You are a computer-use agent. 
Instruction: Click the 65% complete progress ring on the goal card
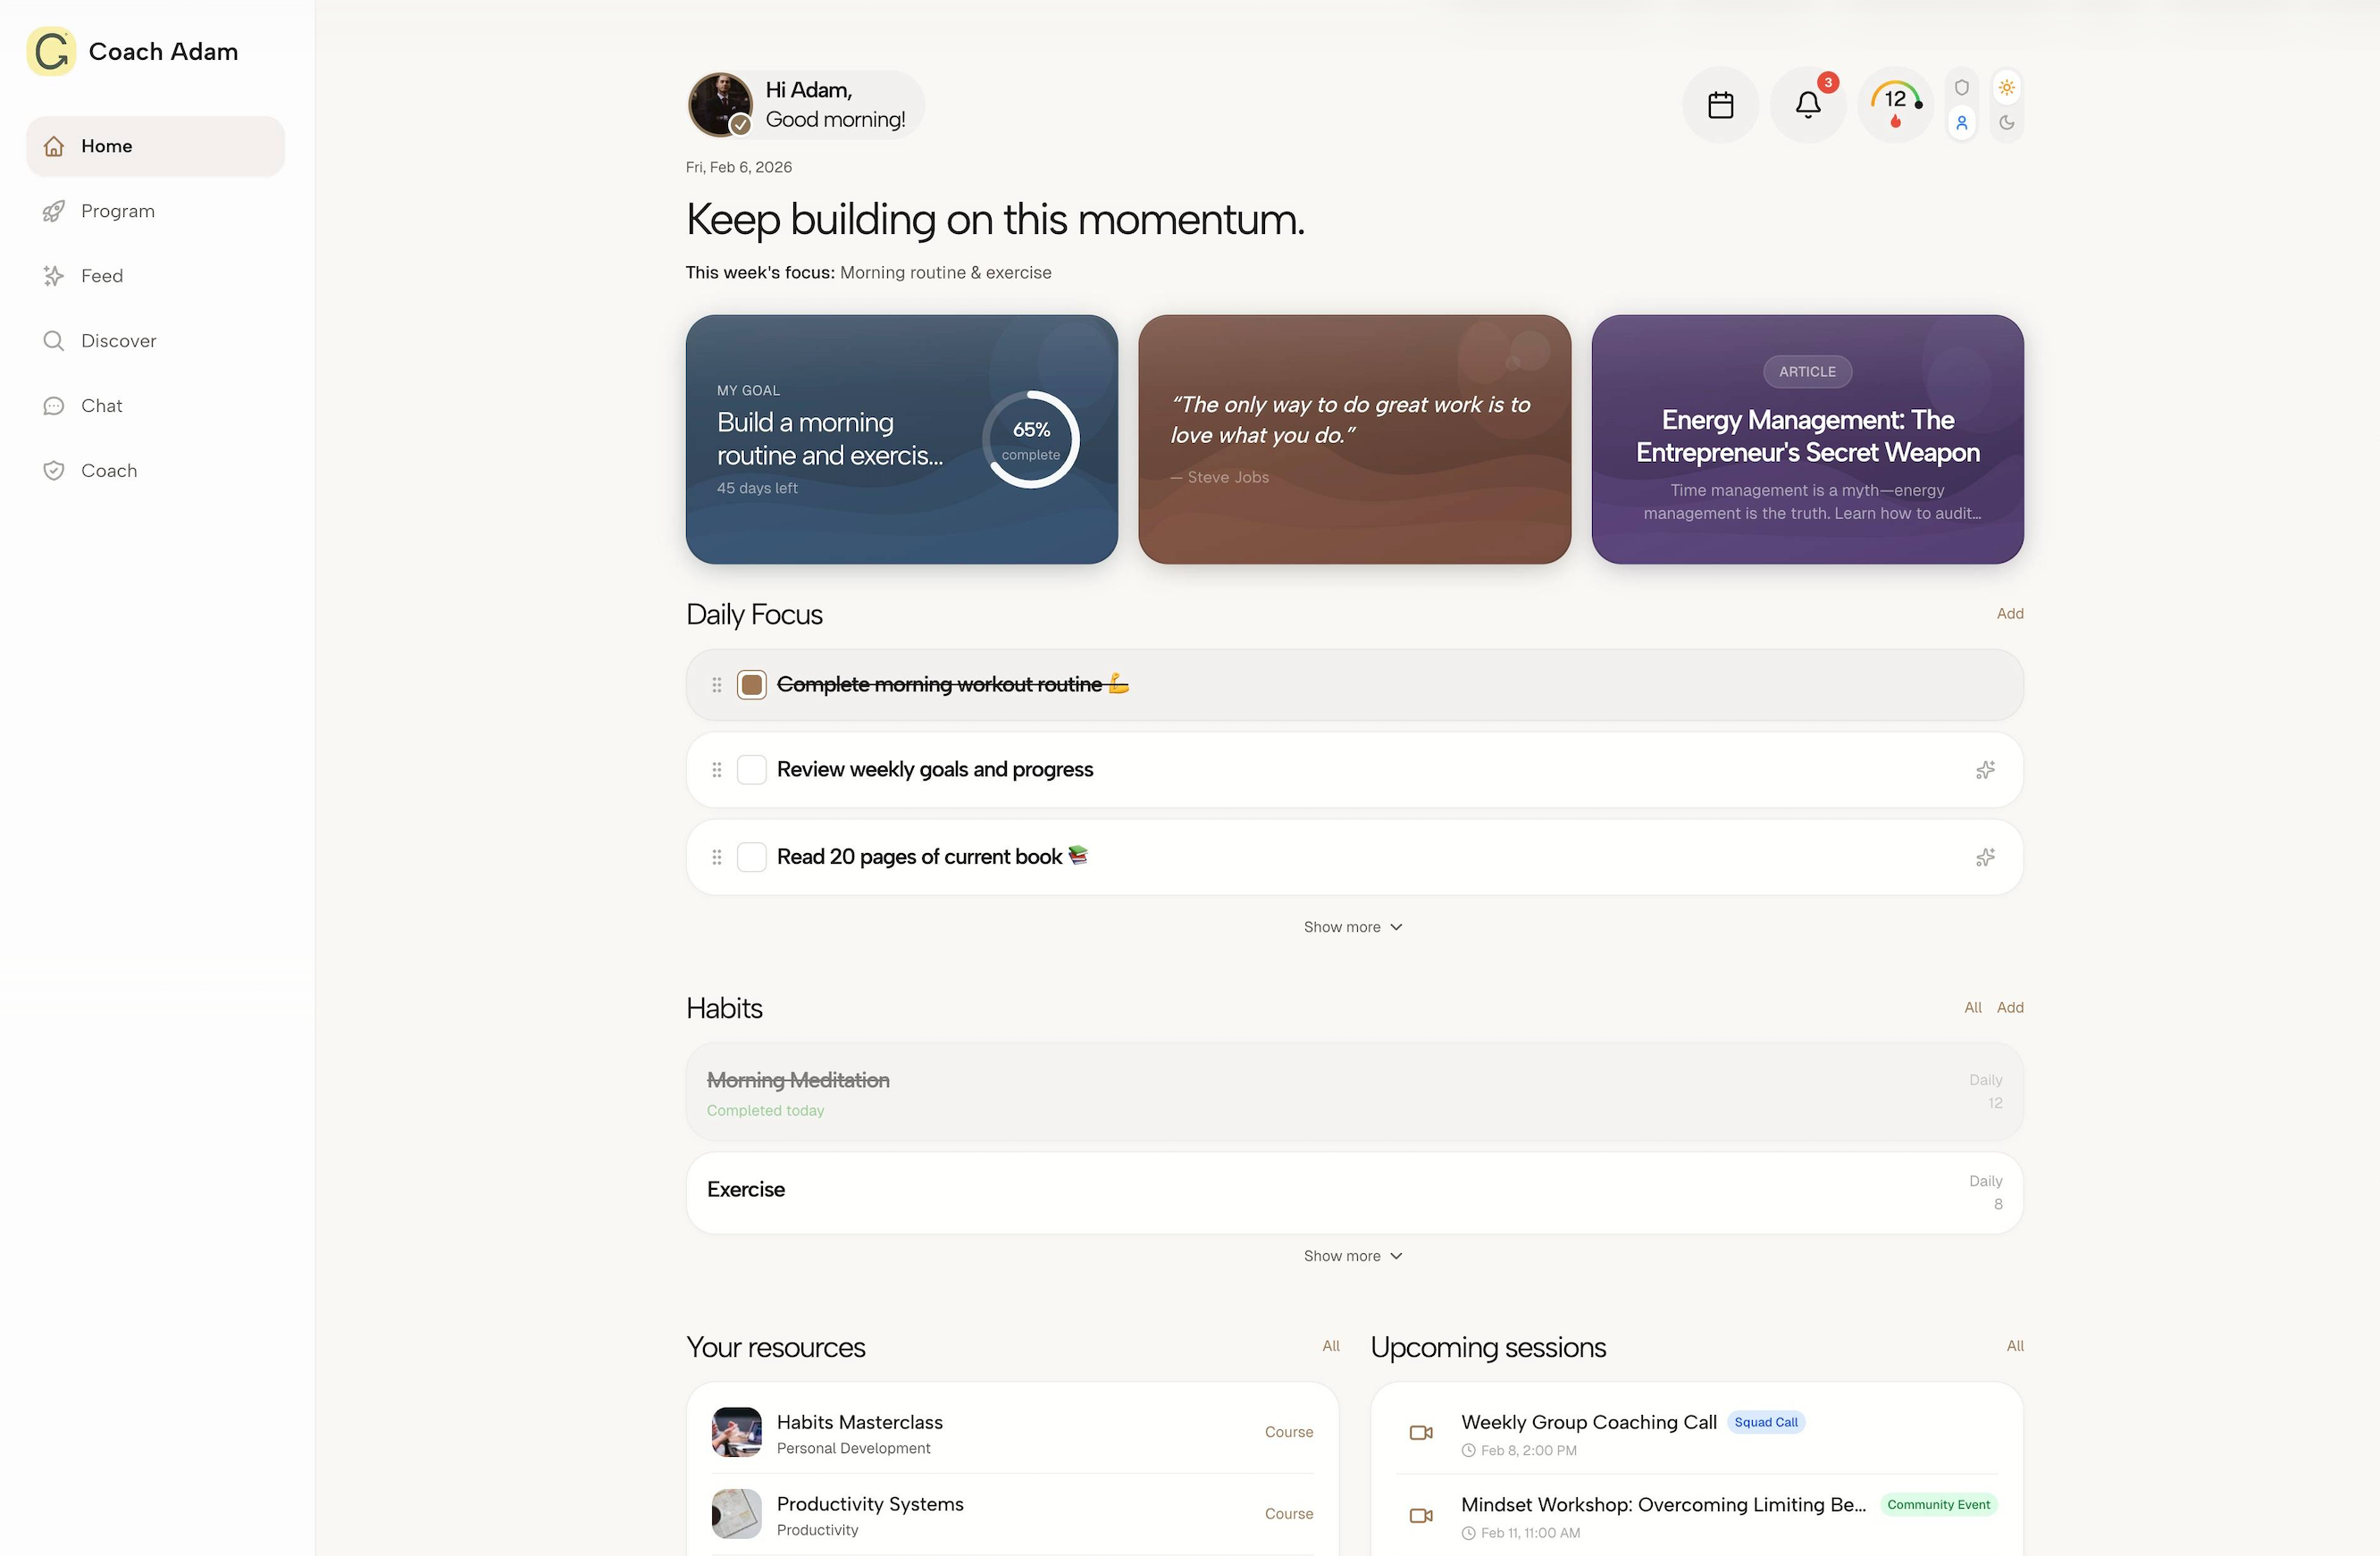[1031, 440]
